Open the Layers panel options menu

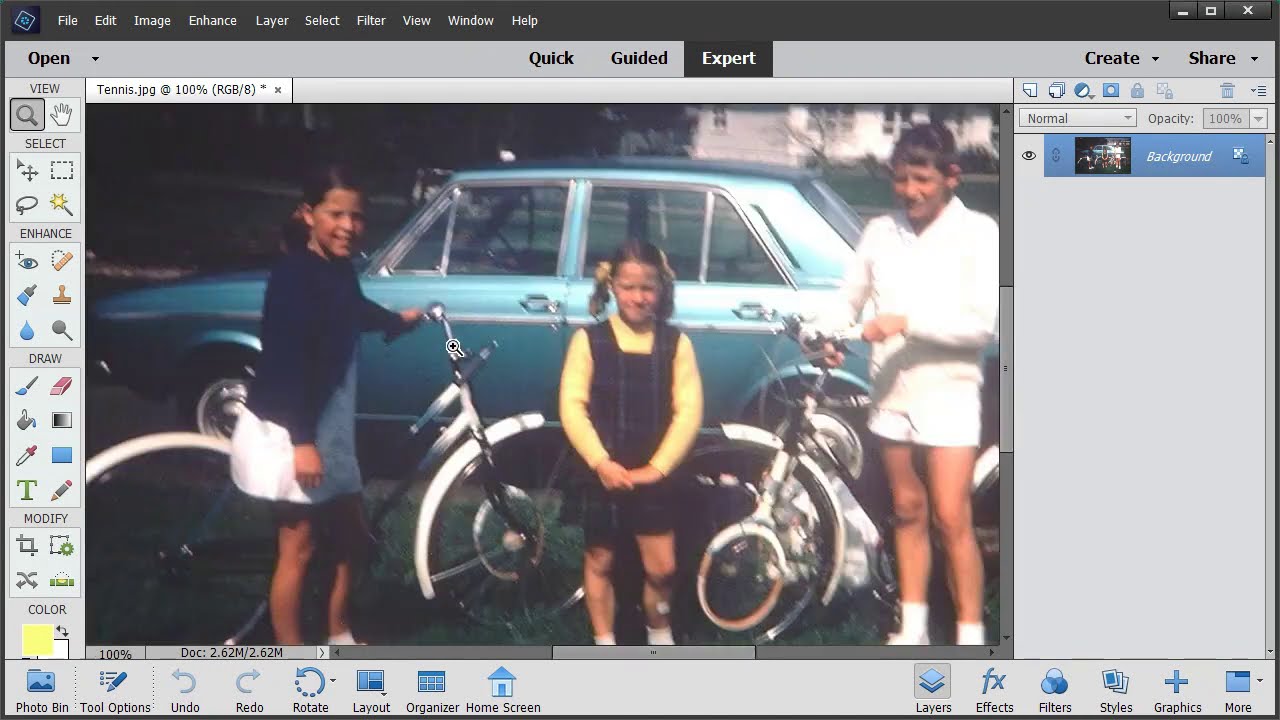click(x=1258, y=90)
